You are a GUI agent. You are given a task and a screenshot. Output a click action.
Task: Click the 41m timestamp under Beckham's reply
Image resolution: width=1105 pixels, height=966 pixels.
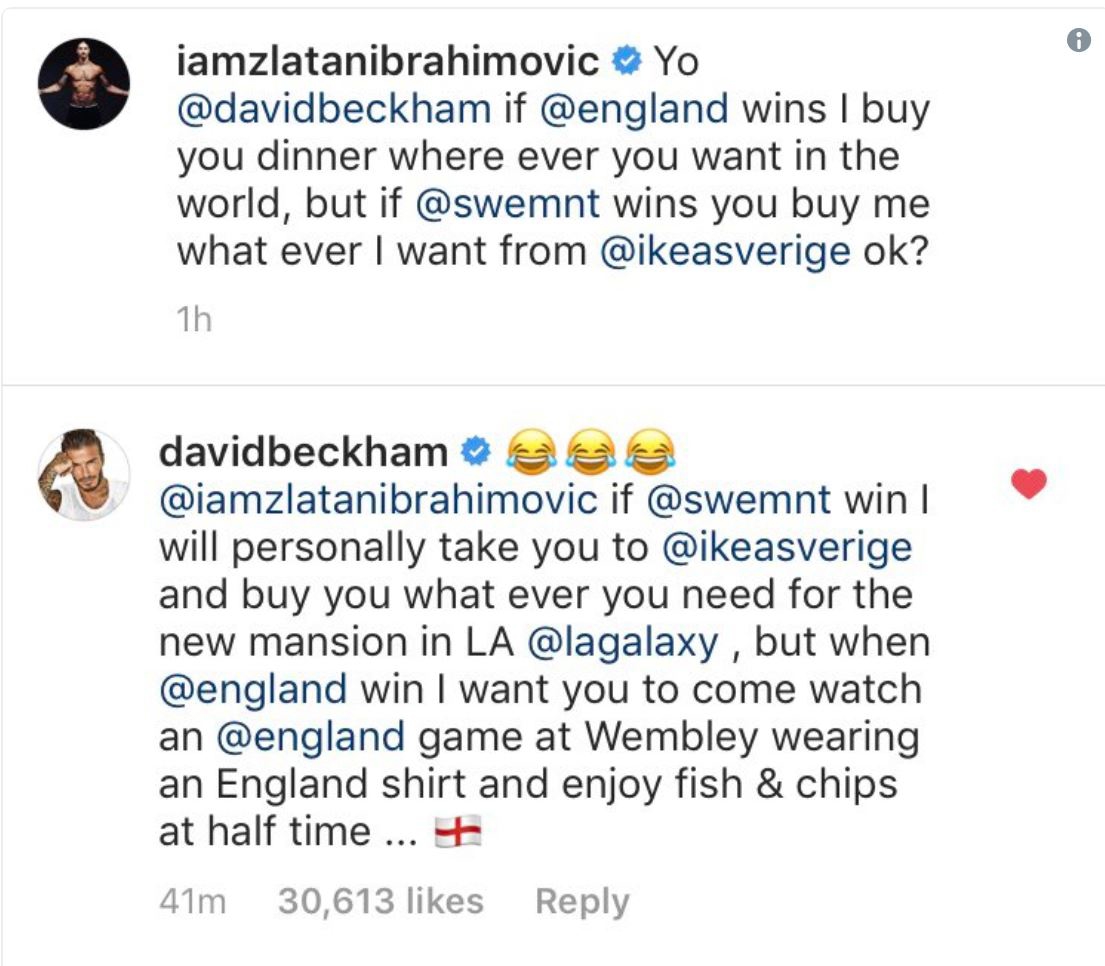(193, 901)
